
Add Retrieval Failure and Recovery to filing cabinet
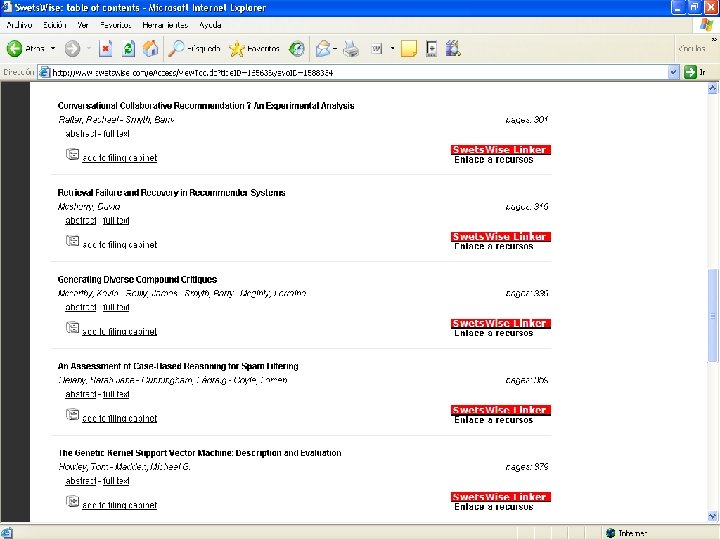pos(119,245)
